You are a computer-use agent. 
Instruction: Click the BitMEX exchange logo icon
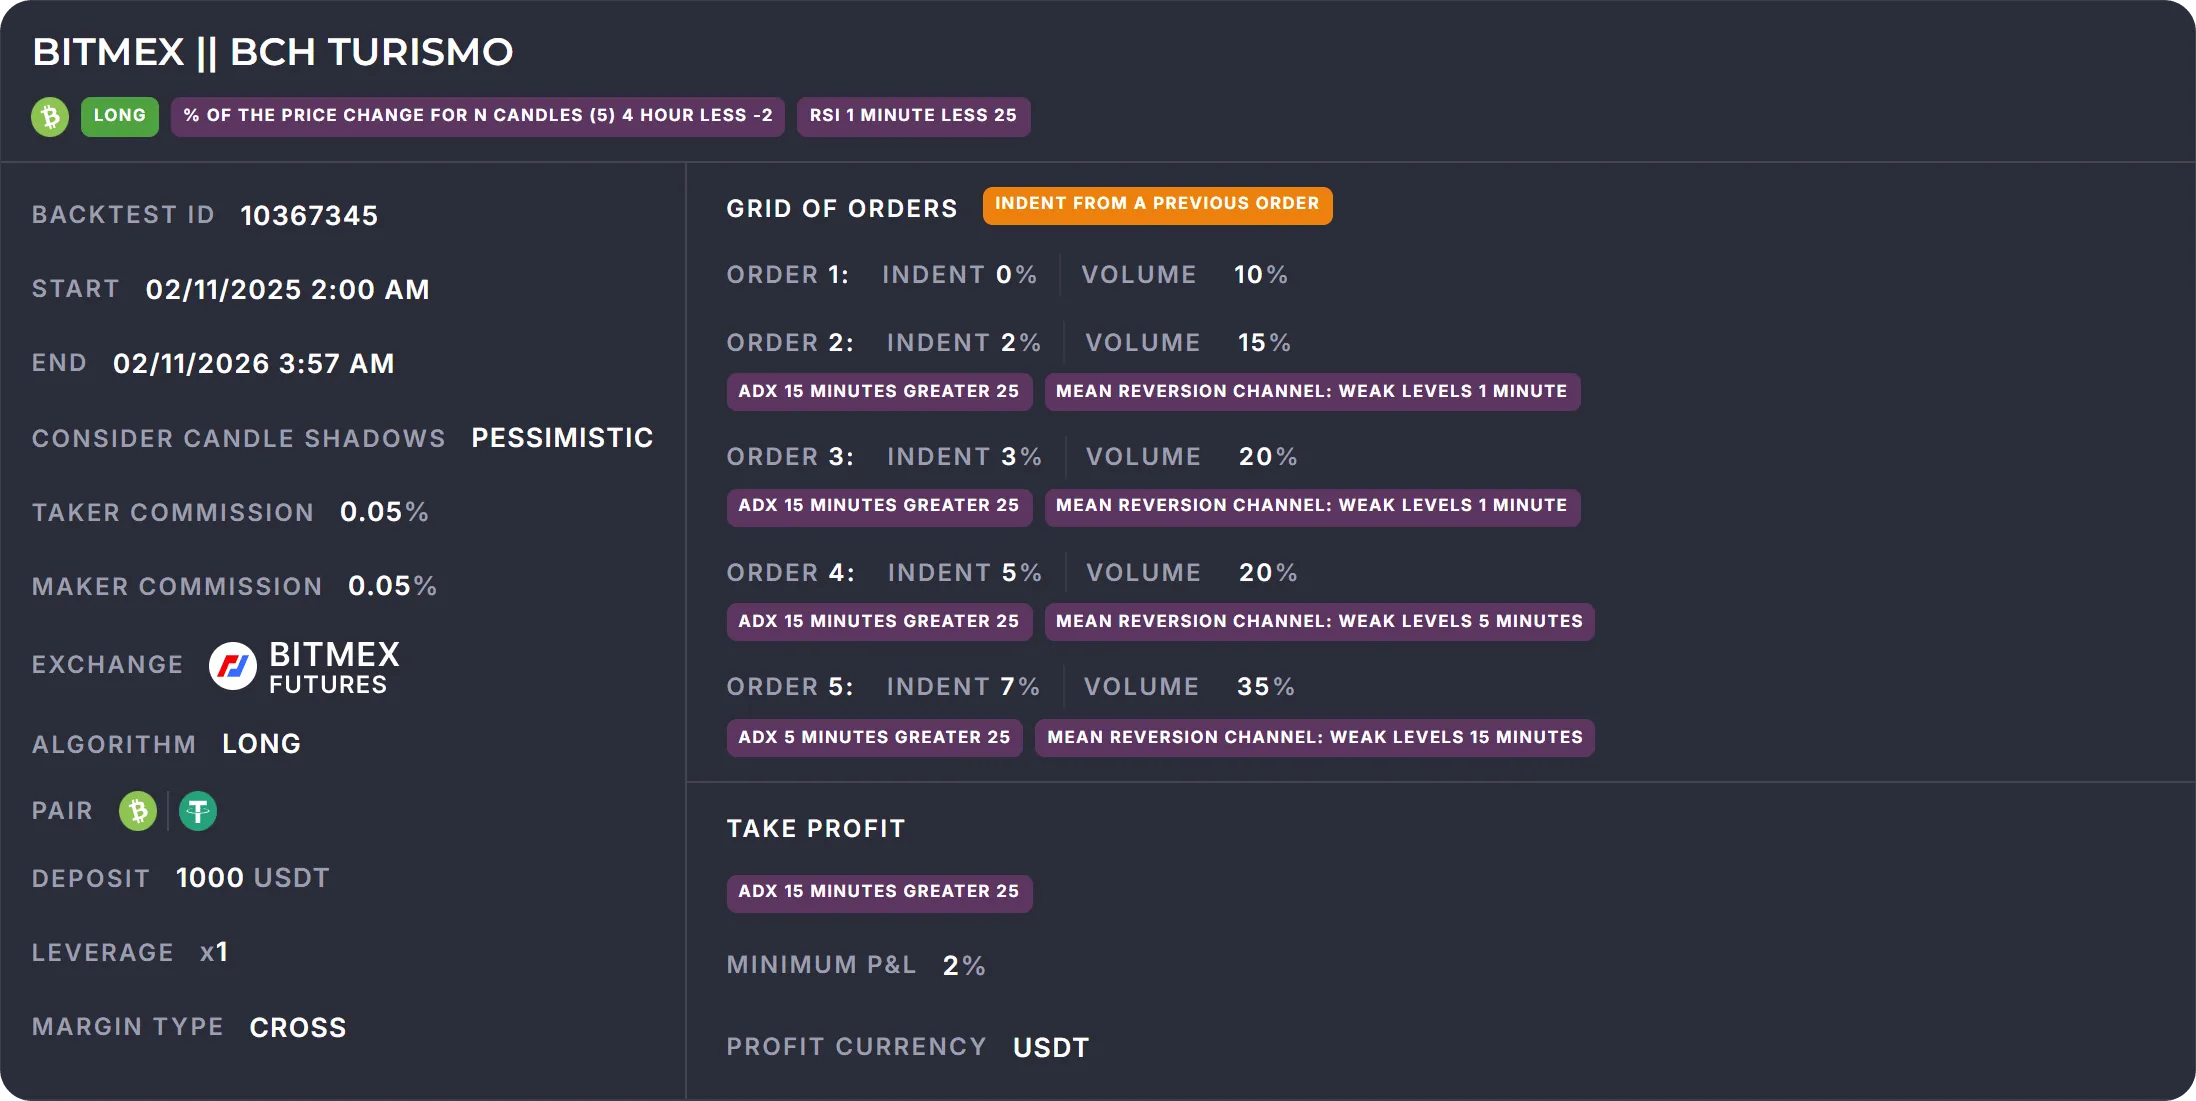tap(233, 666)
